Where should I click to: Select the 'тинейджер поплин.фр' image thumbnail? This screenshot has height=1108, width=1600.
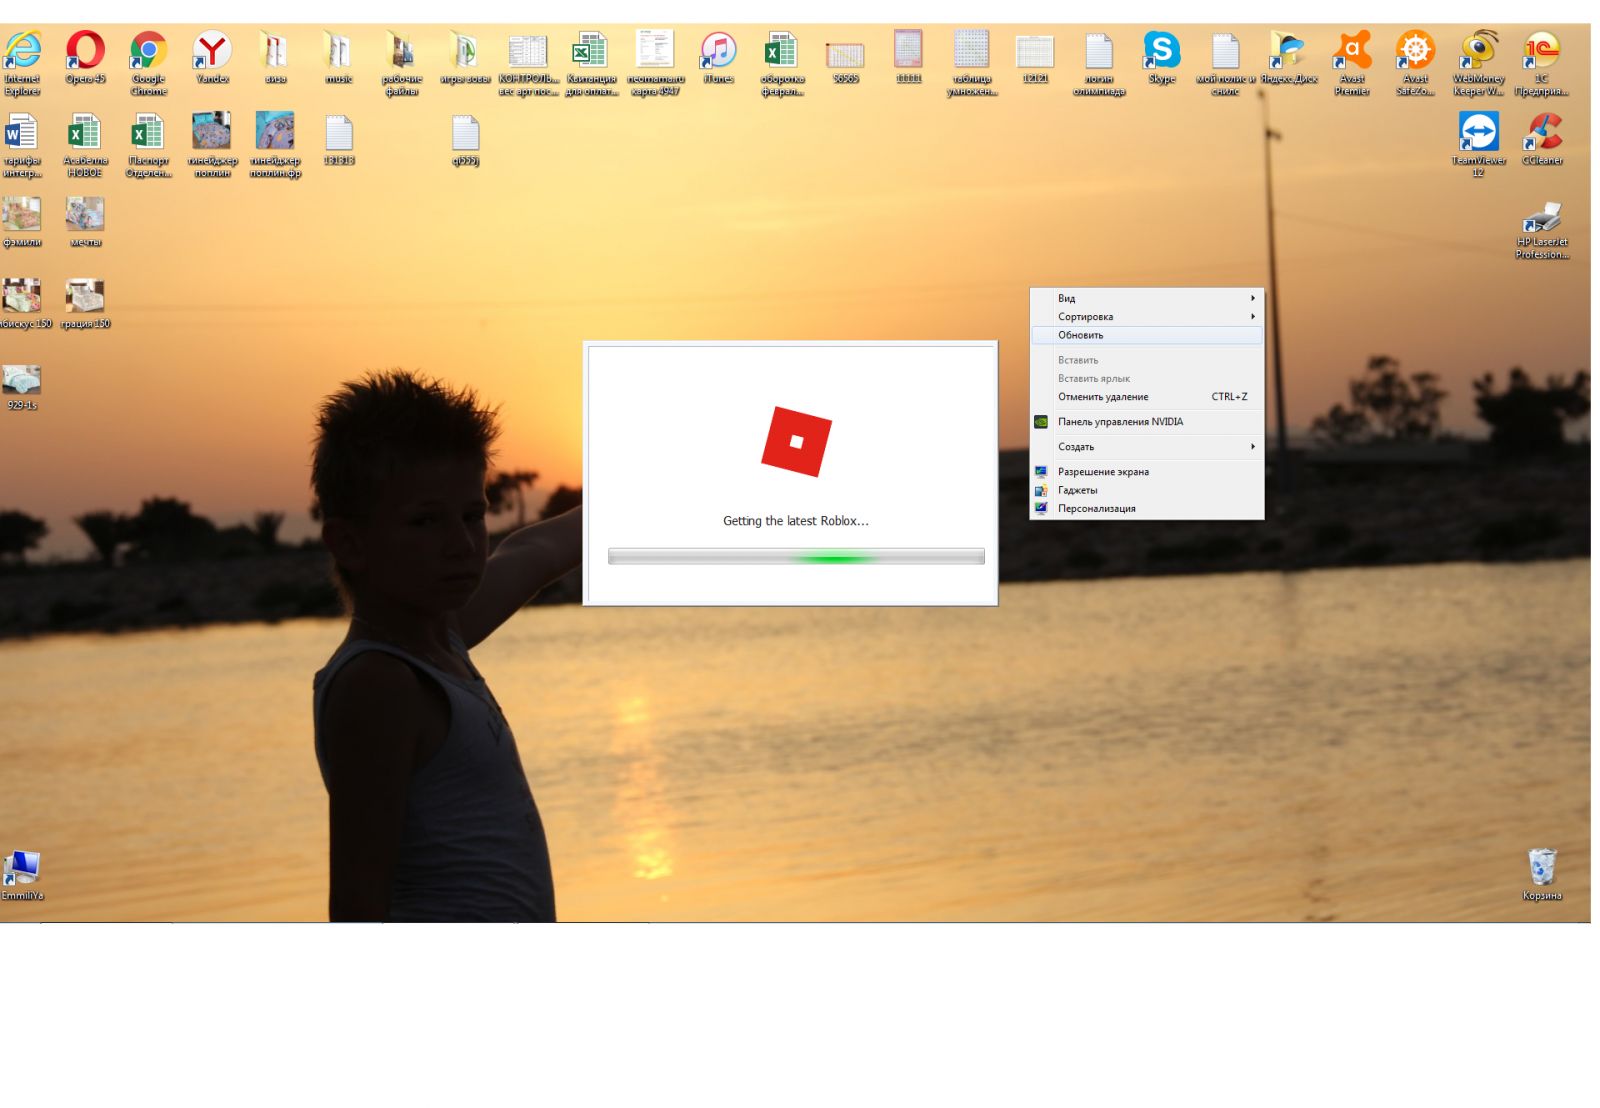coord(275,144)
